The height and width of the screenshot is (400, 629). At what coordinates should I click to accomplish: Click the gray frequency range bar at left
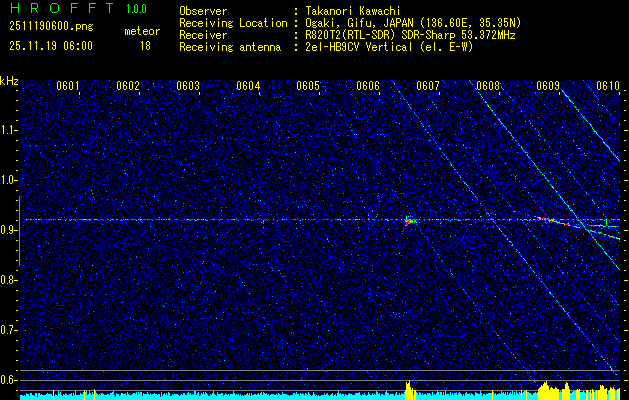[19, 231]
